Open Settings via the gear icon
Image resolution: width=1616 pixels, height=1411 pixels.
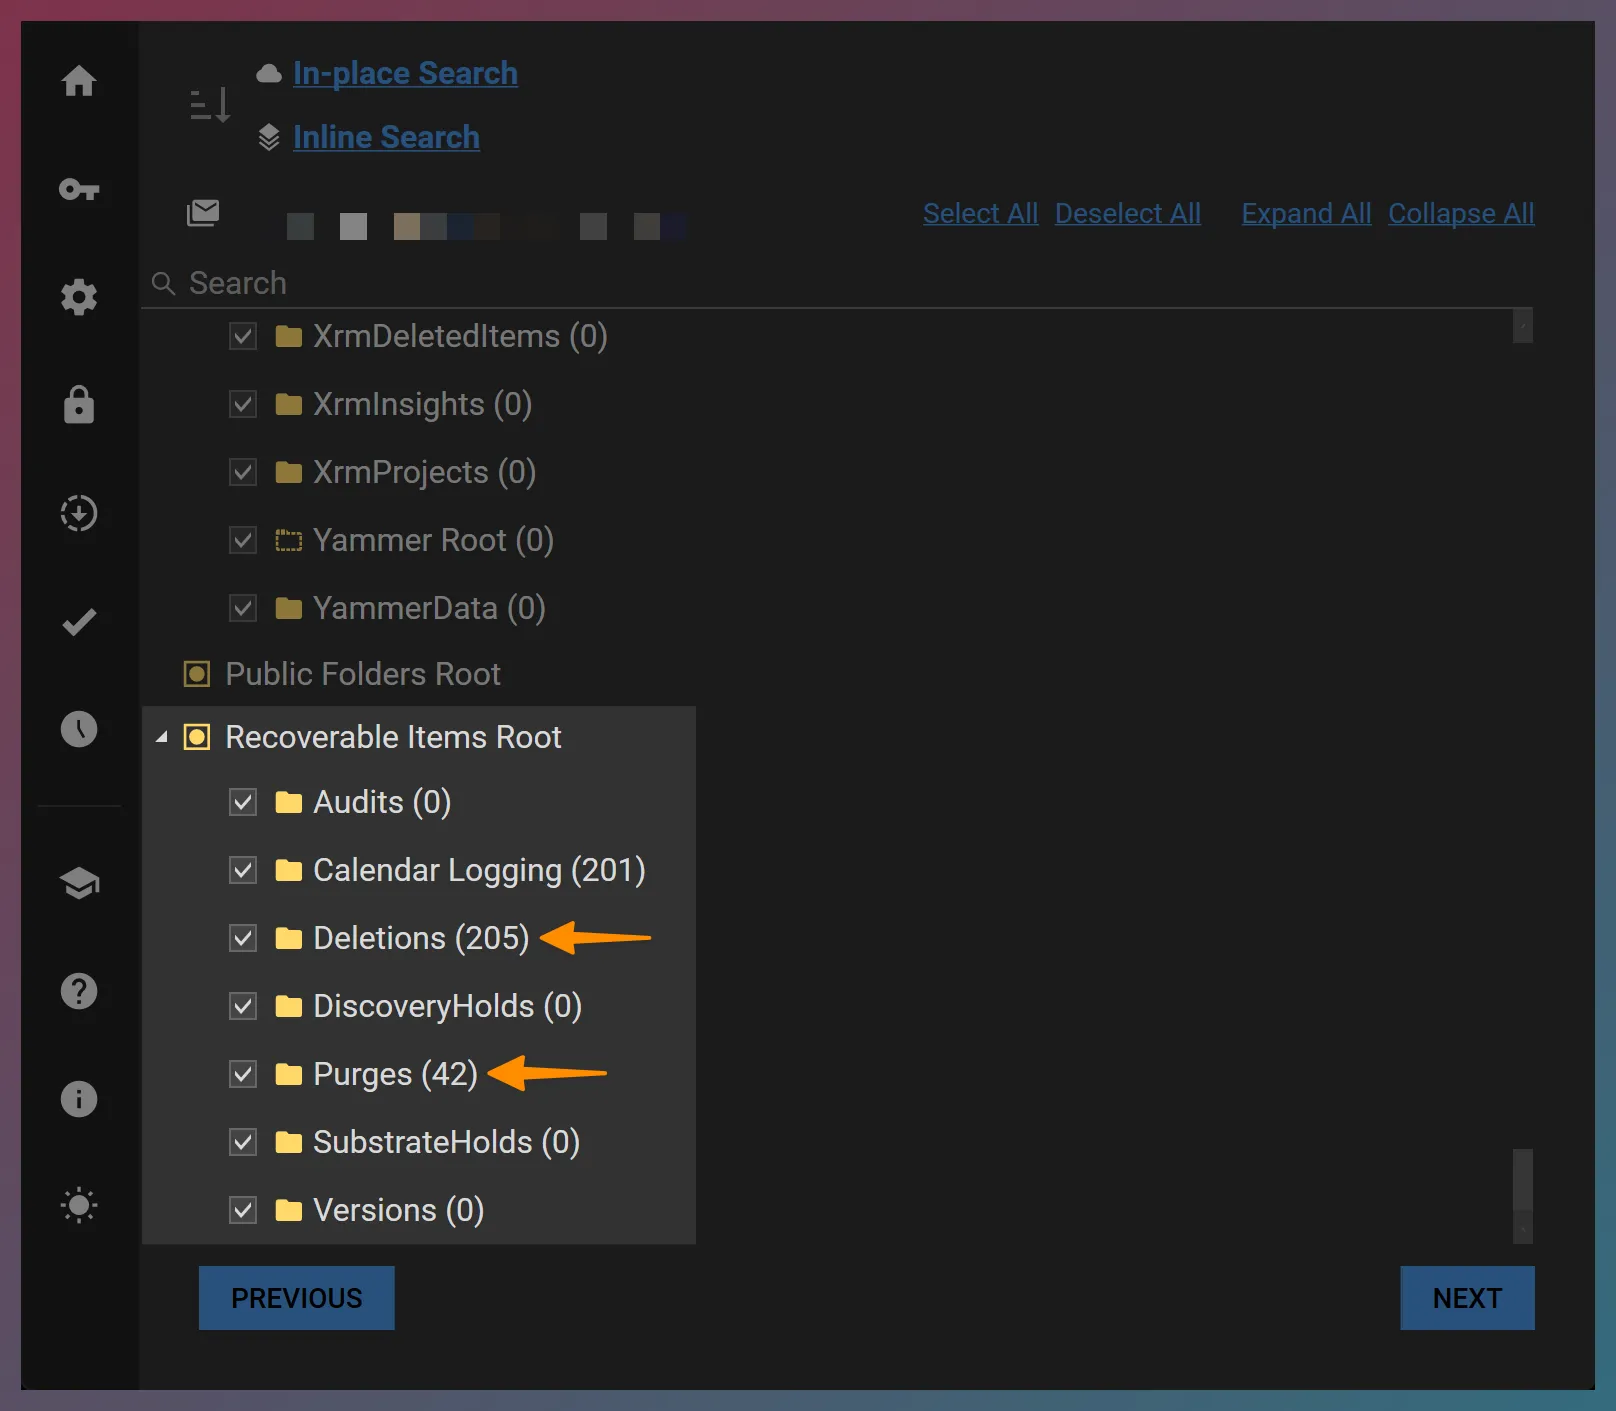pyautogui.click(x=79, y=297)
